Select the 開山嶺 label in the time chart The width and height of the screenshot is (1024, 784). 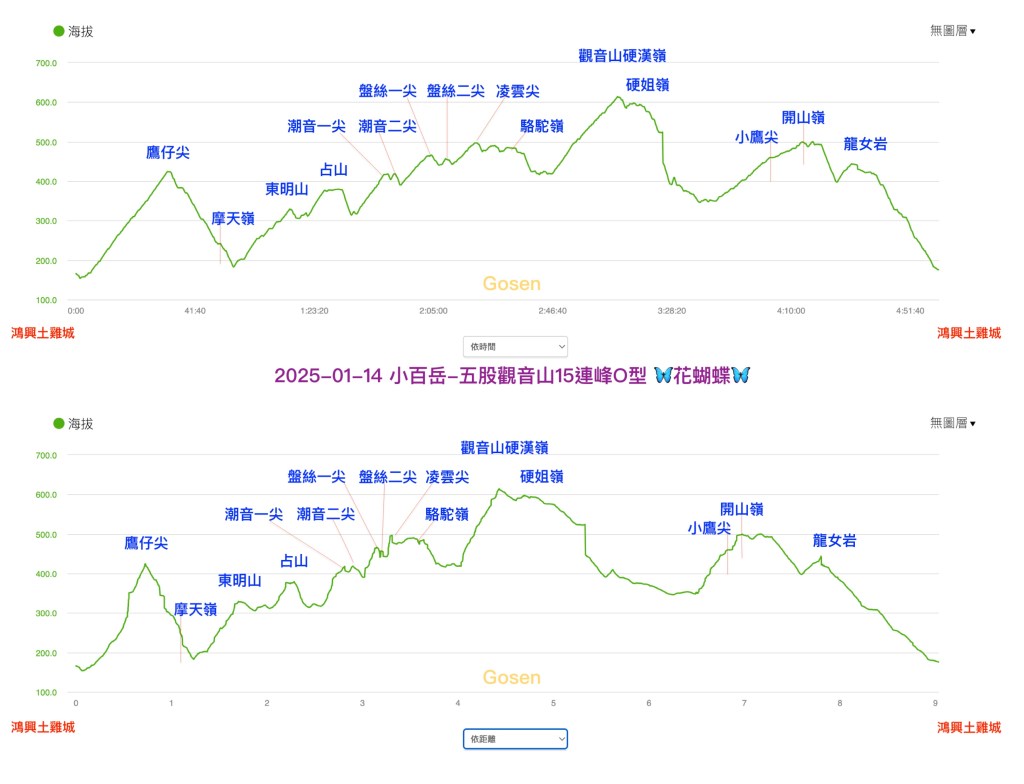pos(803,117)
